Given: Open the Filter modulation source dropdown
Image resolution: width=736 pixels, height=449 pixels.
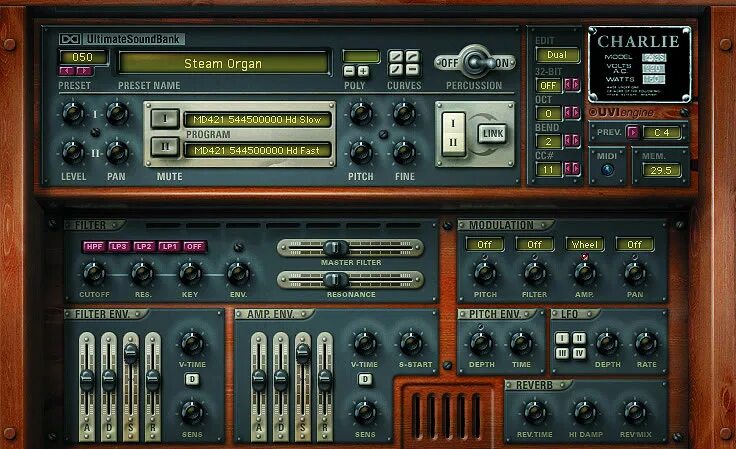Looking at the screenshot, I should [x=535, y=244].
